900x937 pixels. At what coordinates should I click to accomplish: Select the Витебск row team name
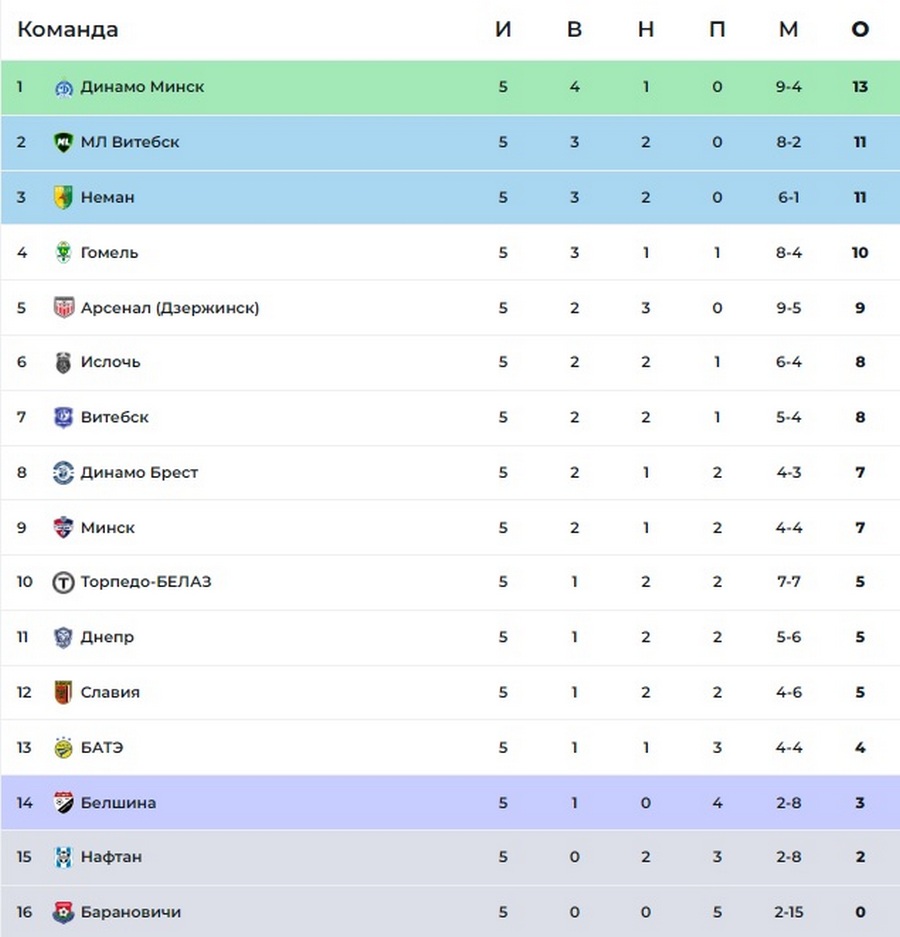point(114,417)
